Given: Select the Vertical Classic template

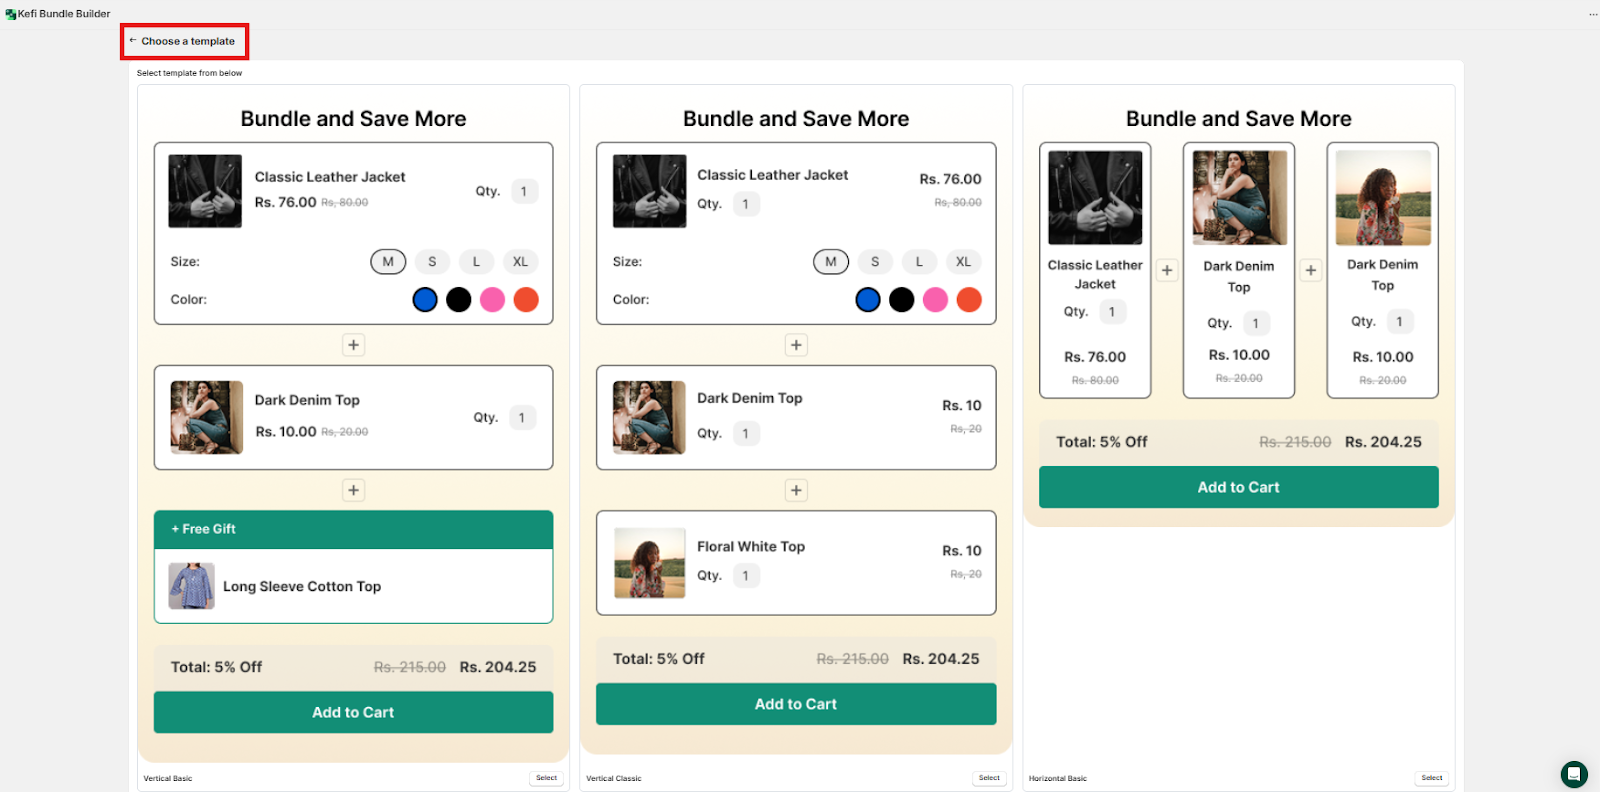Looking at the screenshot, I should coord(989,778).
